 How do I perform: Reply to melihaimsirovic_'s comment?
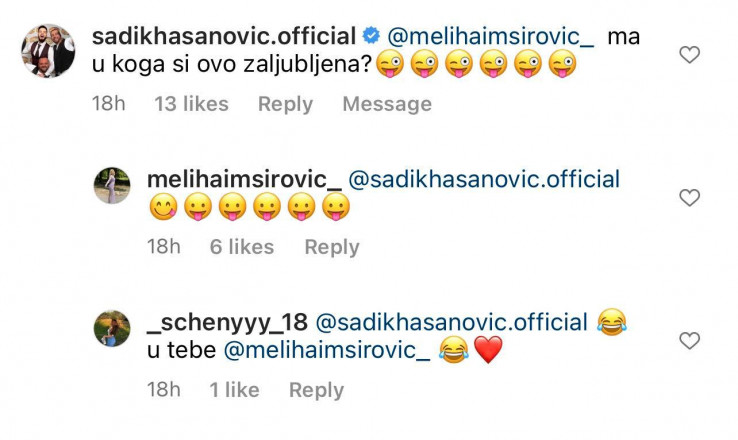(x=332, y=247)
